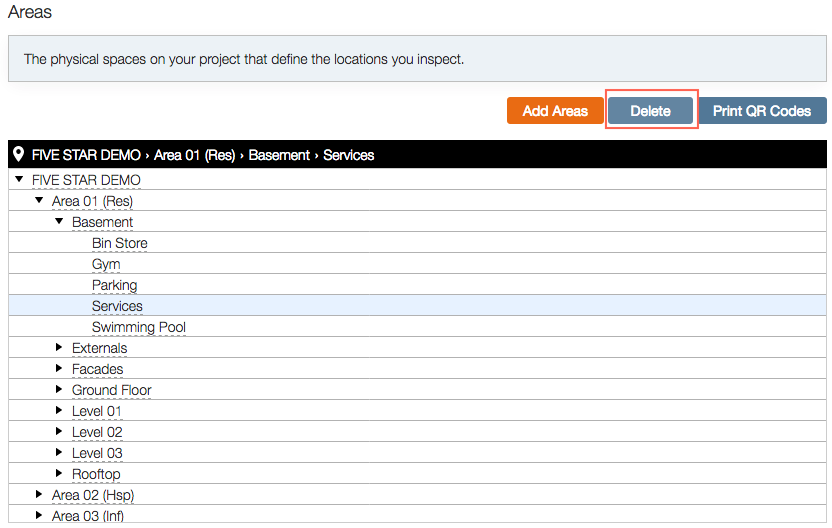Click Basement in the breadcrumb path
Viewport: 832px width, 528px height.
click(x=279, y=155)
